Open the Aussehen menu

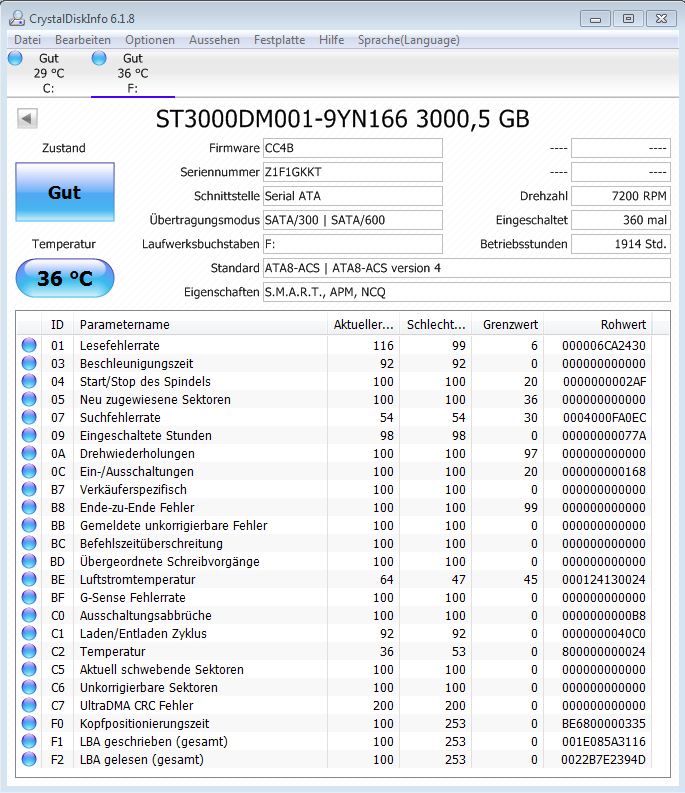click(x=214, y=40)
